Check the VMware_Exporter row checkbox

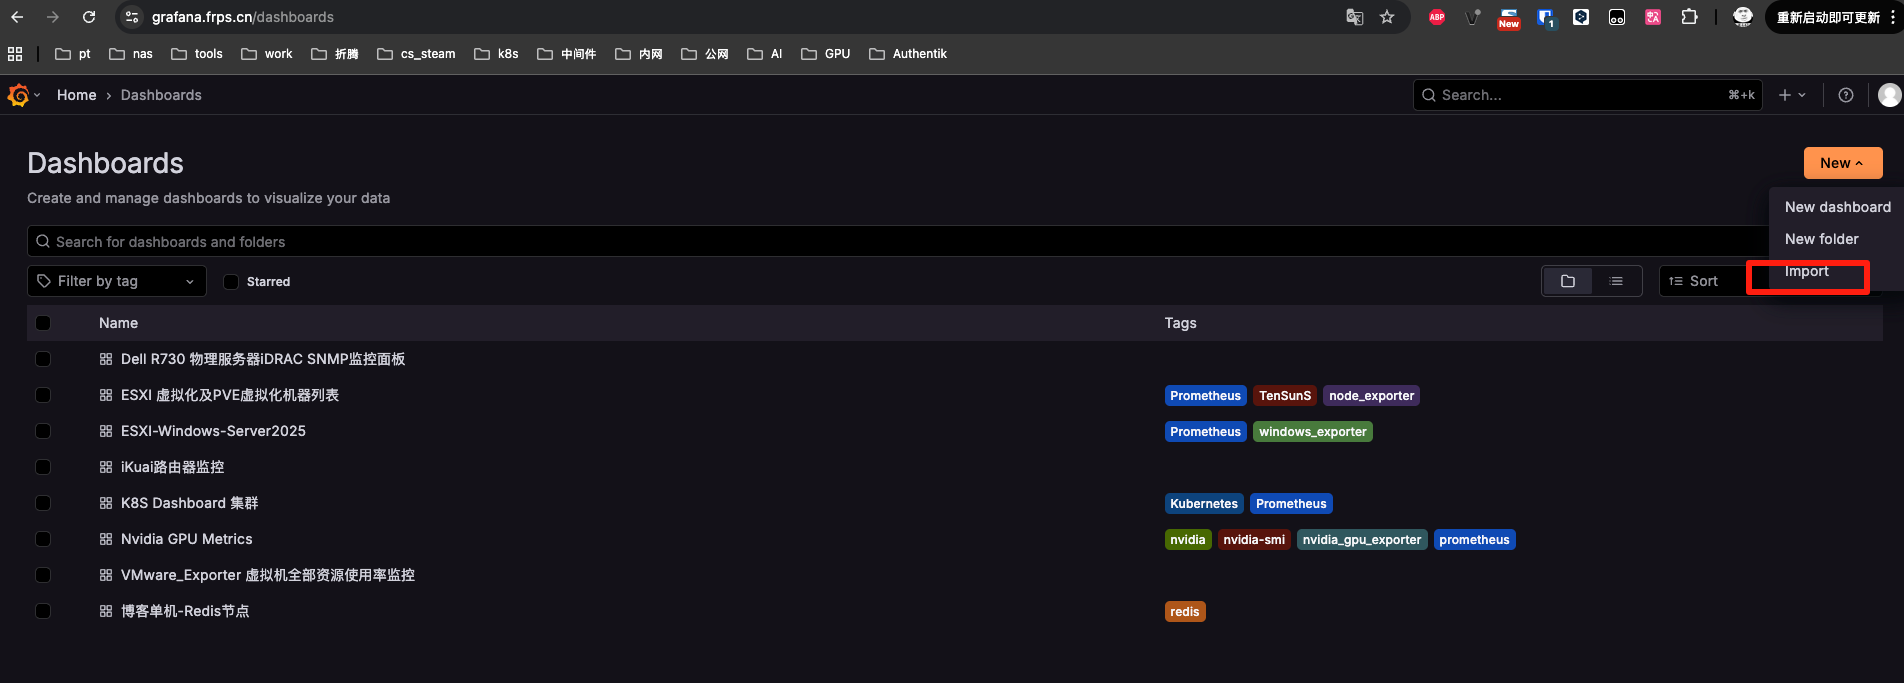coord(43,575)
